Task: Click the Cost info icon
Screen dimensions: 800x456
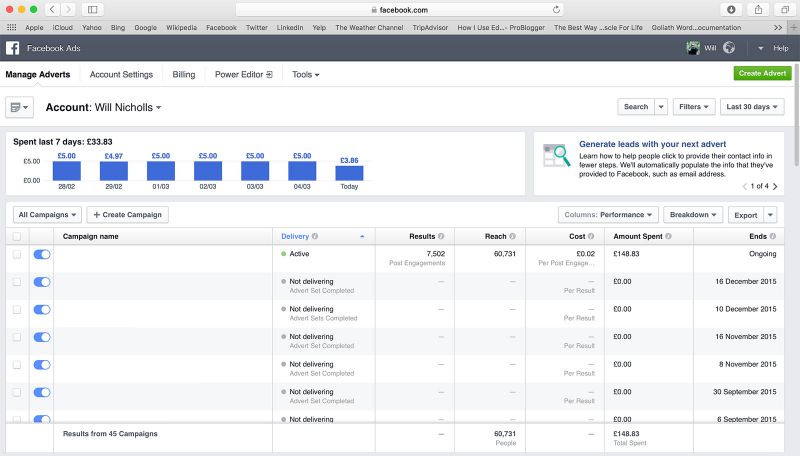Action: click(x=591, y=236)
